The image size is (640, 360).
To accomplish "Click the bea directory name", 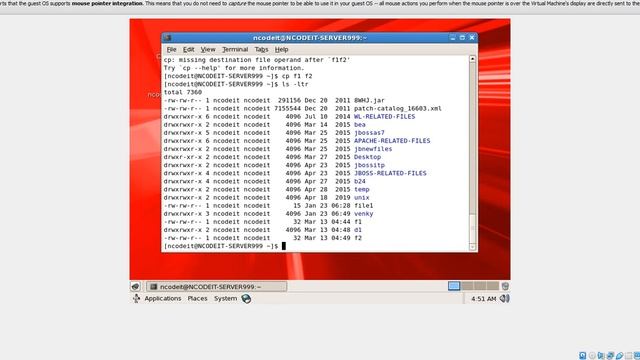I will [x=360, y=124].
